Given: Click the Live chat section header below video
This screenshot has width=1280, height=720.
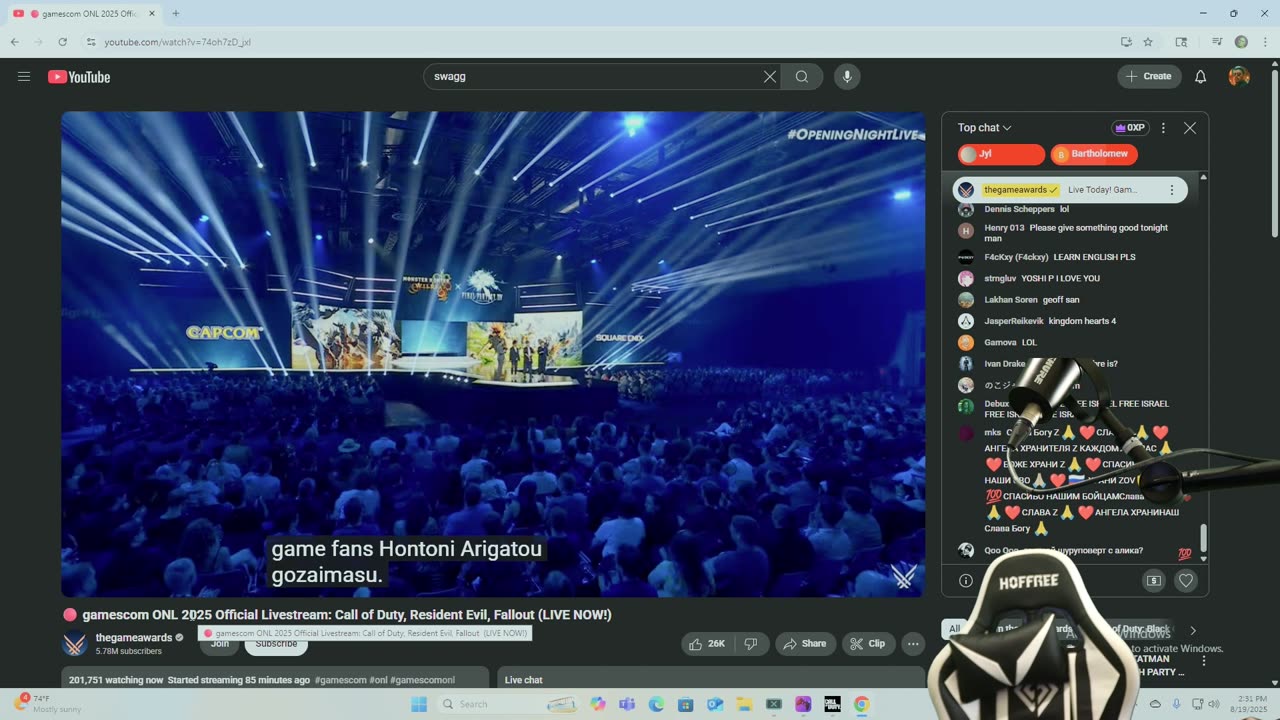Looking at the screenshot, I should [x=523, y=680].
